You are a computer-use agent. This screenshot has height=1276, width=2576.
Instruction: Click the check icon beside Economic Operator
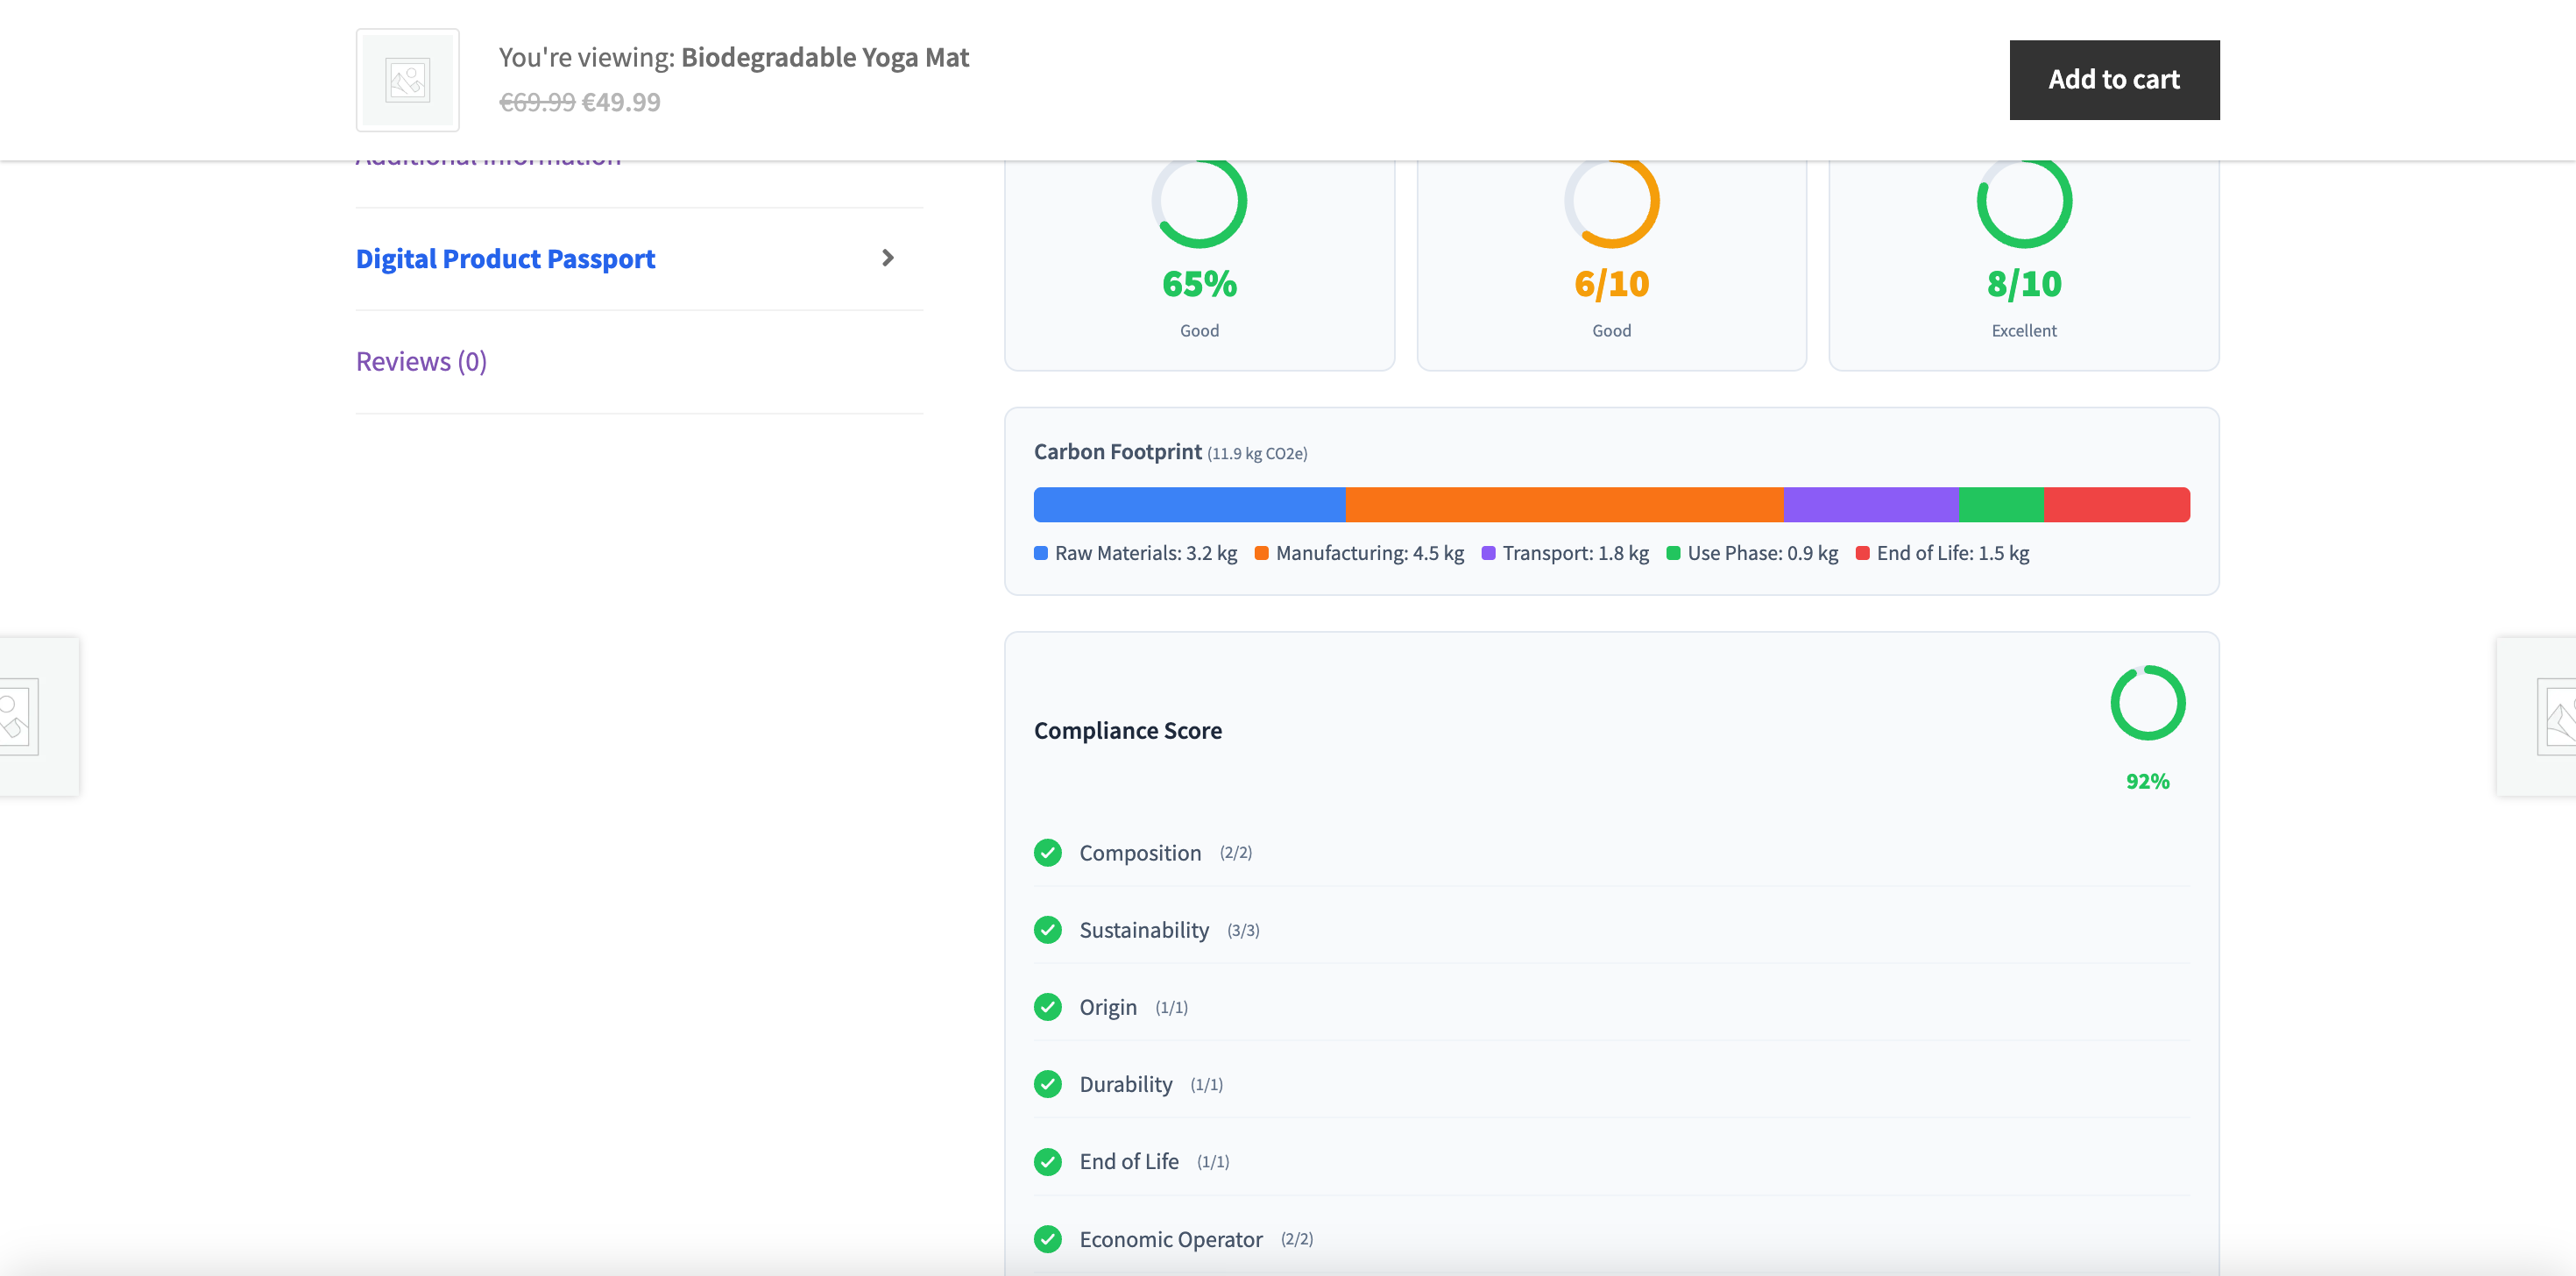1047,1239
